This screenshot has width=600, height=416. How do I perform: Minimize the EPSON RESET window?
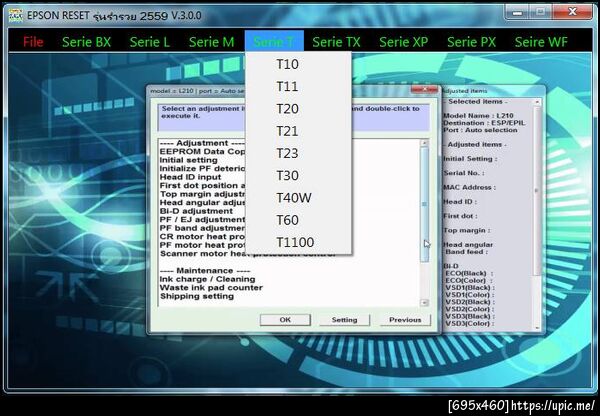(517, 12)
